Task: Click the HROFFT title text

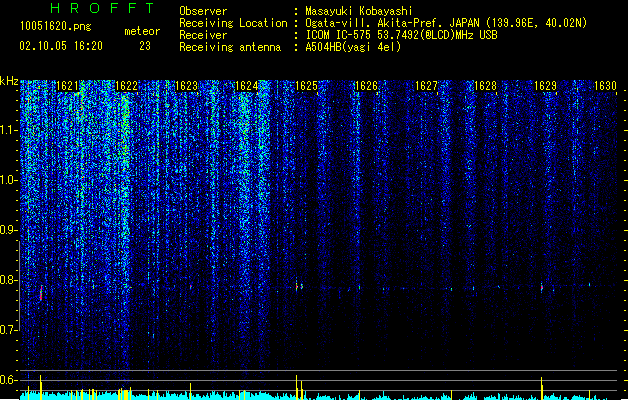Action: click(x=103, y=8)
